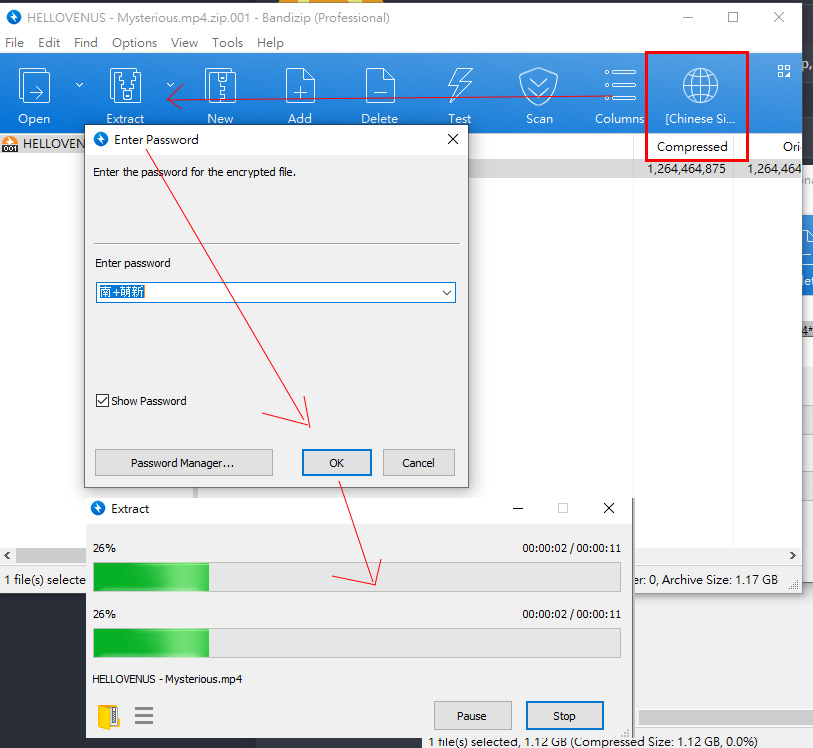Click the list menu icon in Extract window
The height and width of the screenshot is (748, 813).
(x=144, y=715)
